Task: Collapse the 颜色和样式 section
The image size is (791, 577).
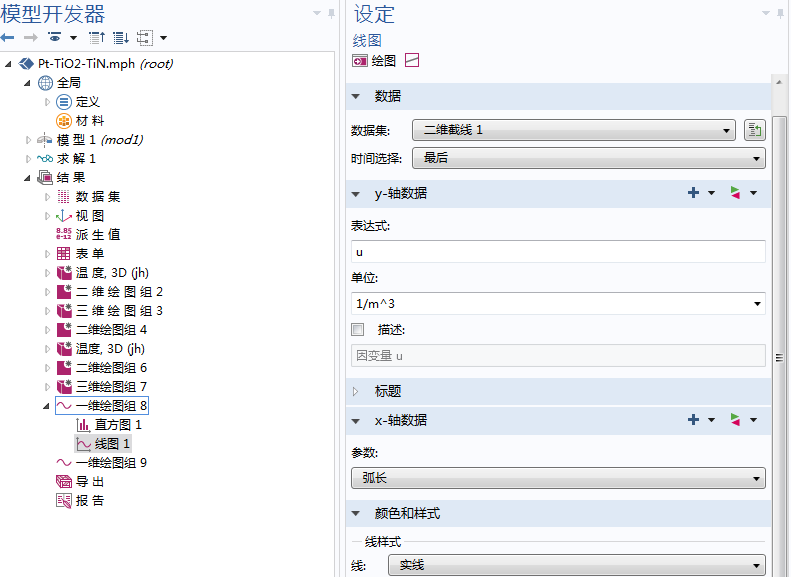Action: 356,513
